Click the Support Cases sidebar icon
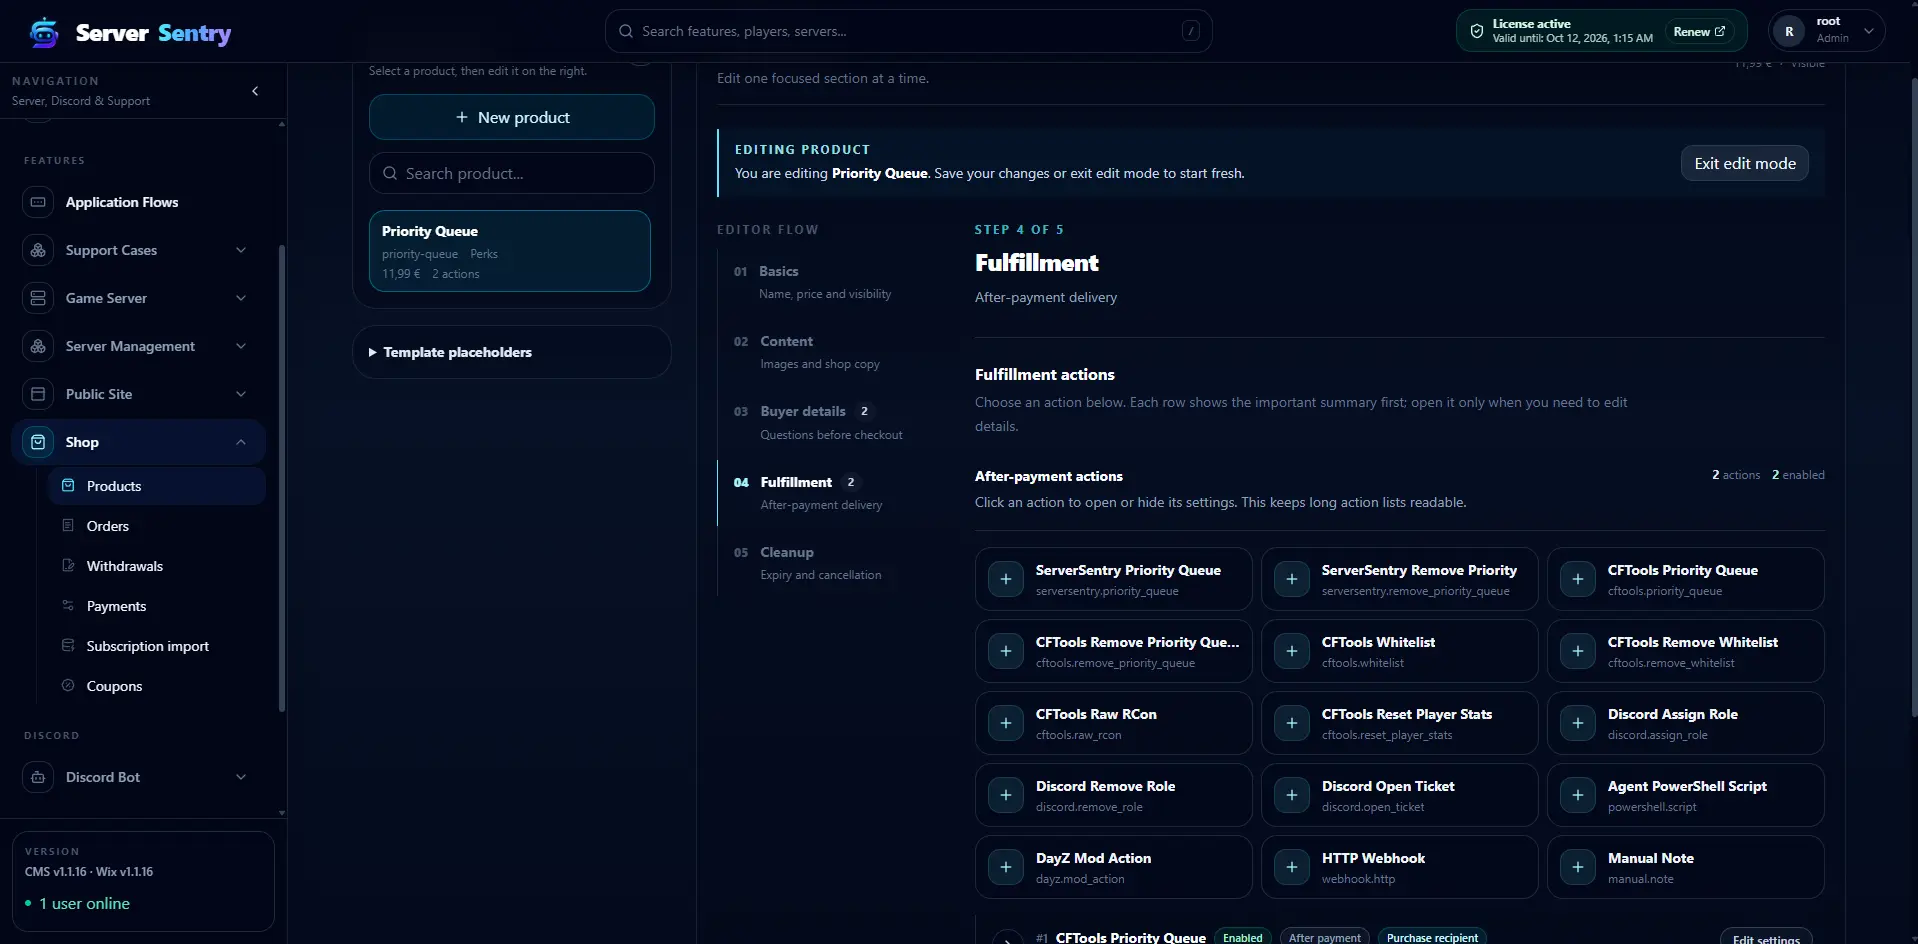1918x944 pixels. (x=38, y=250)
